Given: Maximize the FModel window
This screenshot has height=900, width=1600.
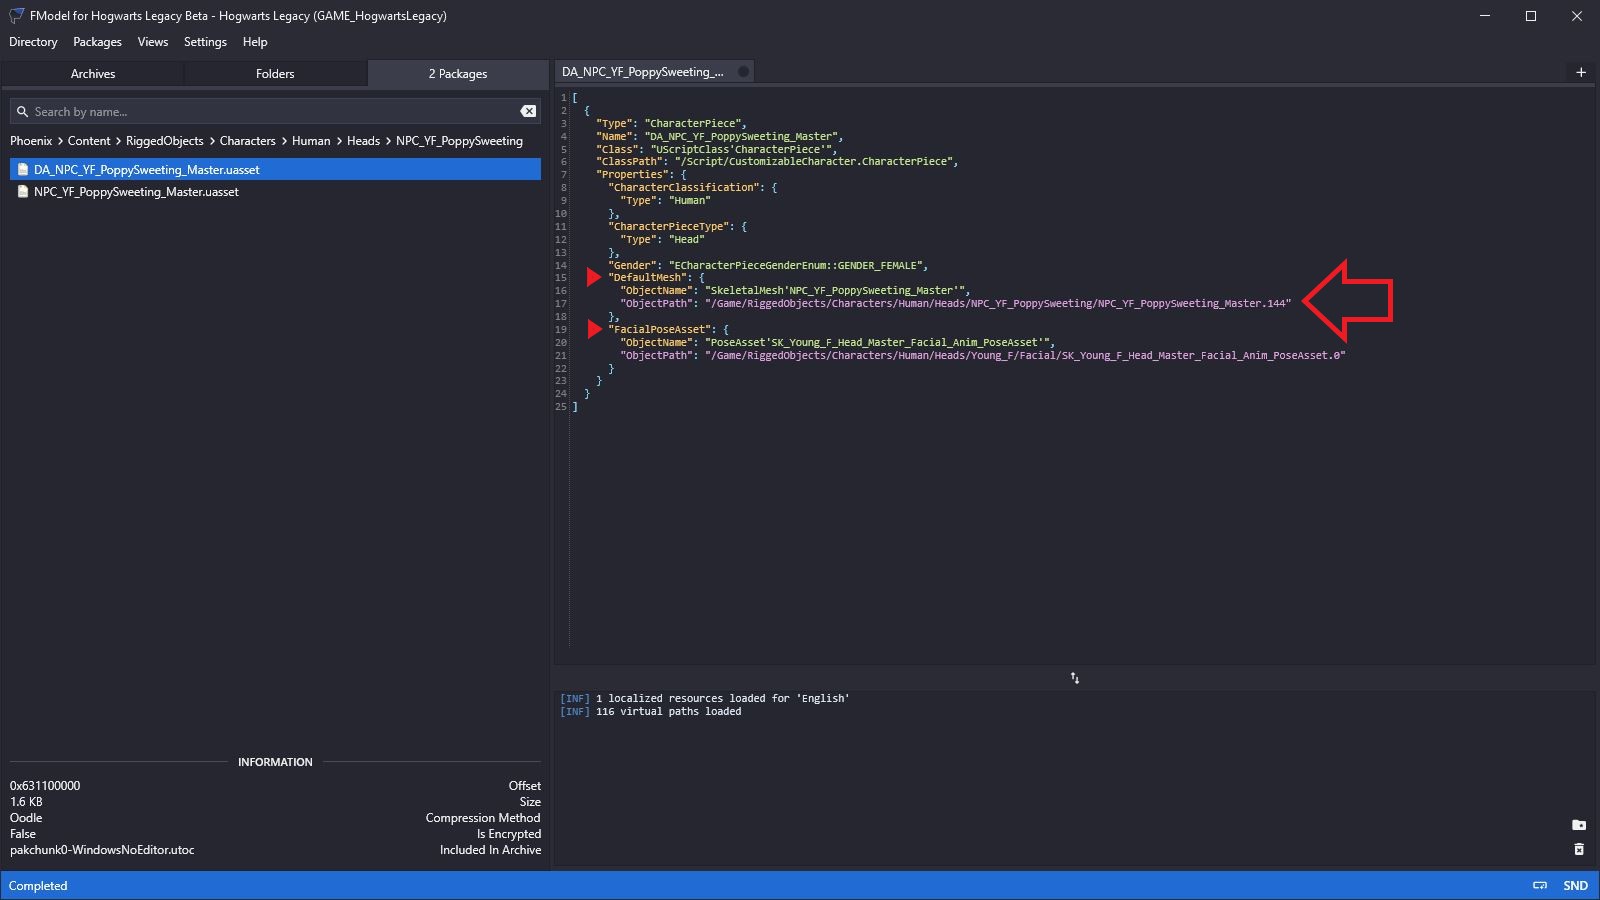Looking at the screenshot, I should [1531, 16].
